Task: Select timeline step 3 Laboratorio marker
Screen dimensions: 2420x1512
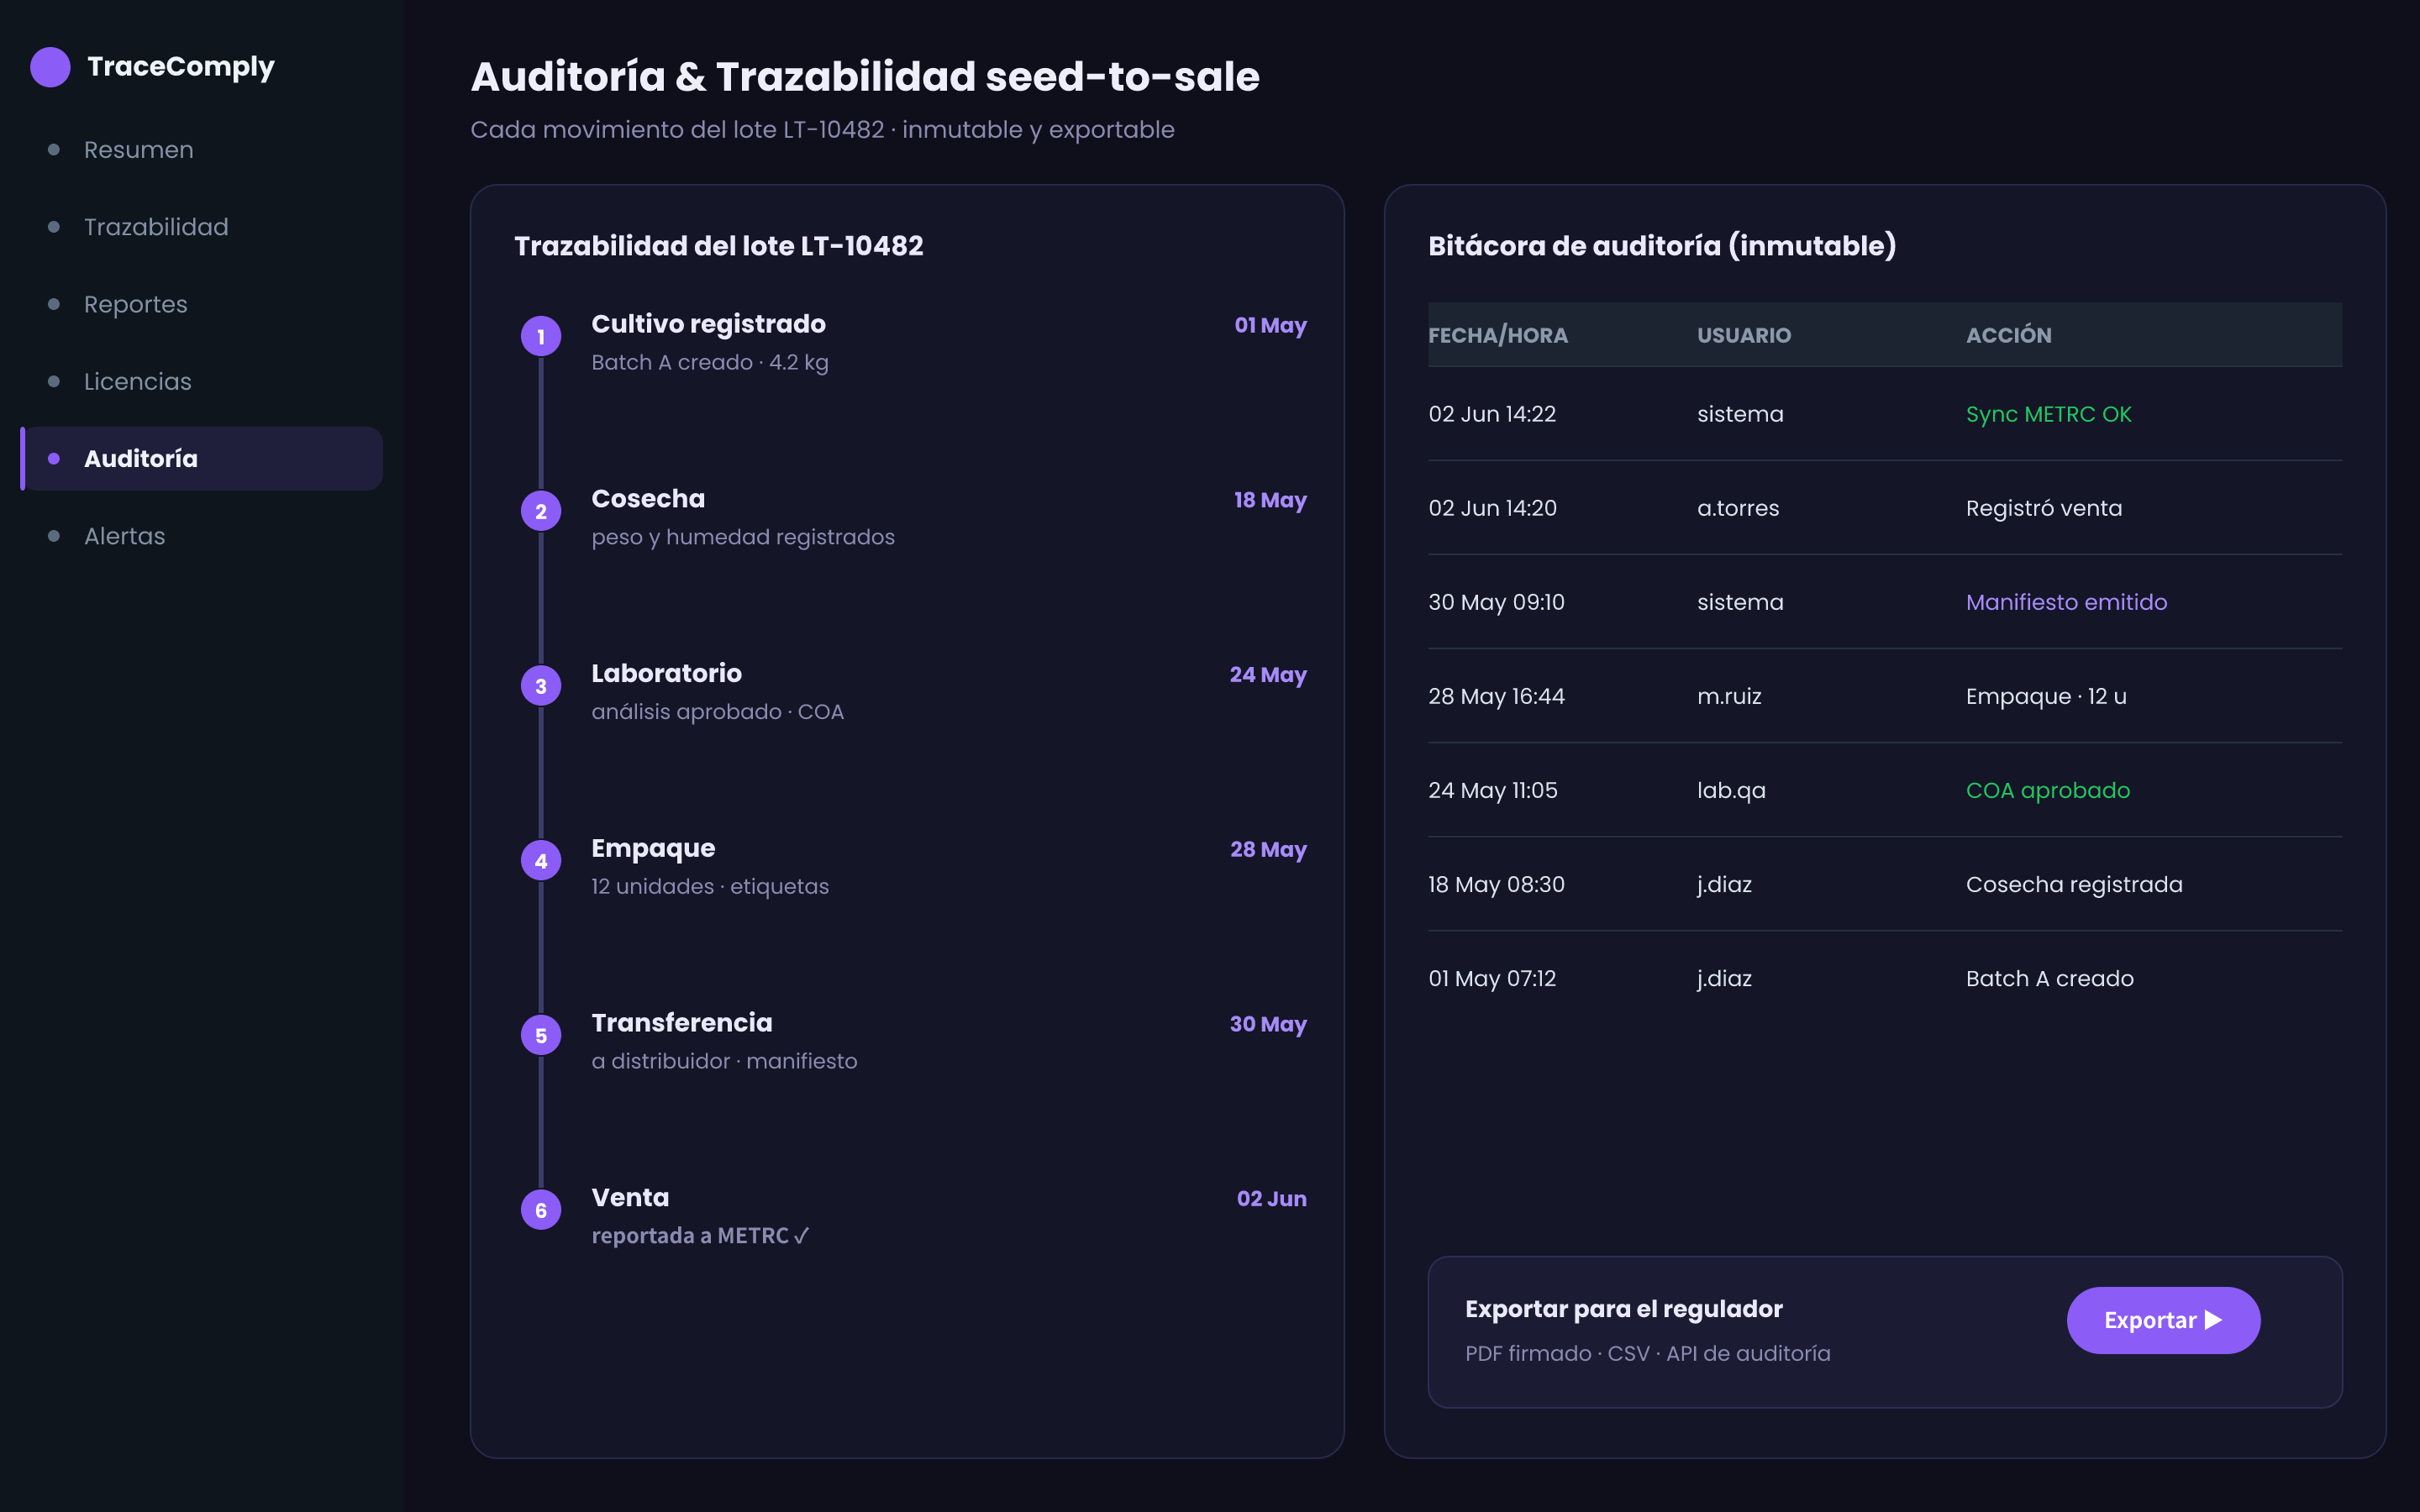Action: click(x=541, y=686)
